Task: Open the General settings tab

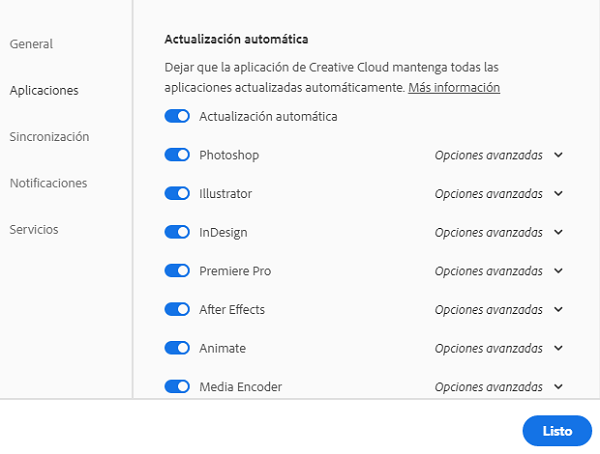Action: (x=31, y=44)
